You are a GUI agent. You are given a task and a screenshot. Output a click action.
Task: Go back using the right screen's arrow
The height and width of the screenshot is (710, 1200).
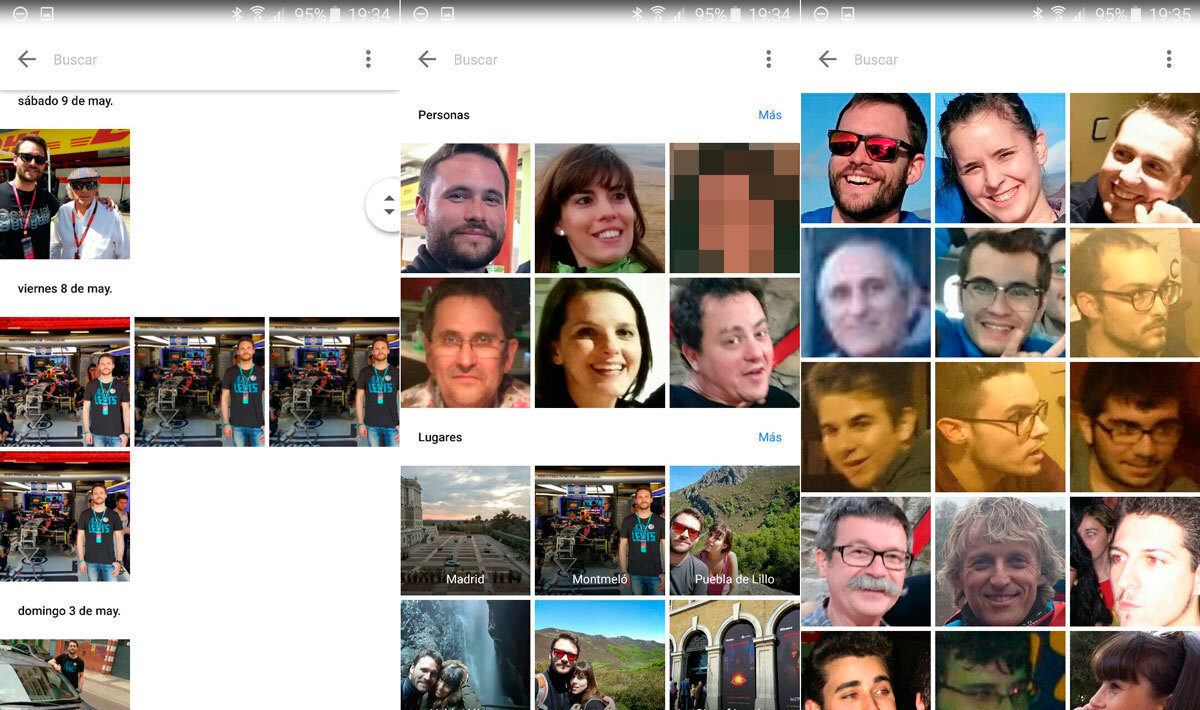(x=827, y=60)
